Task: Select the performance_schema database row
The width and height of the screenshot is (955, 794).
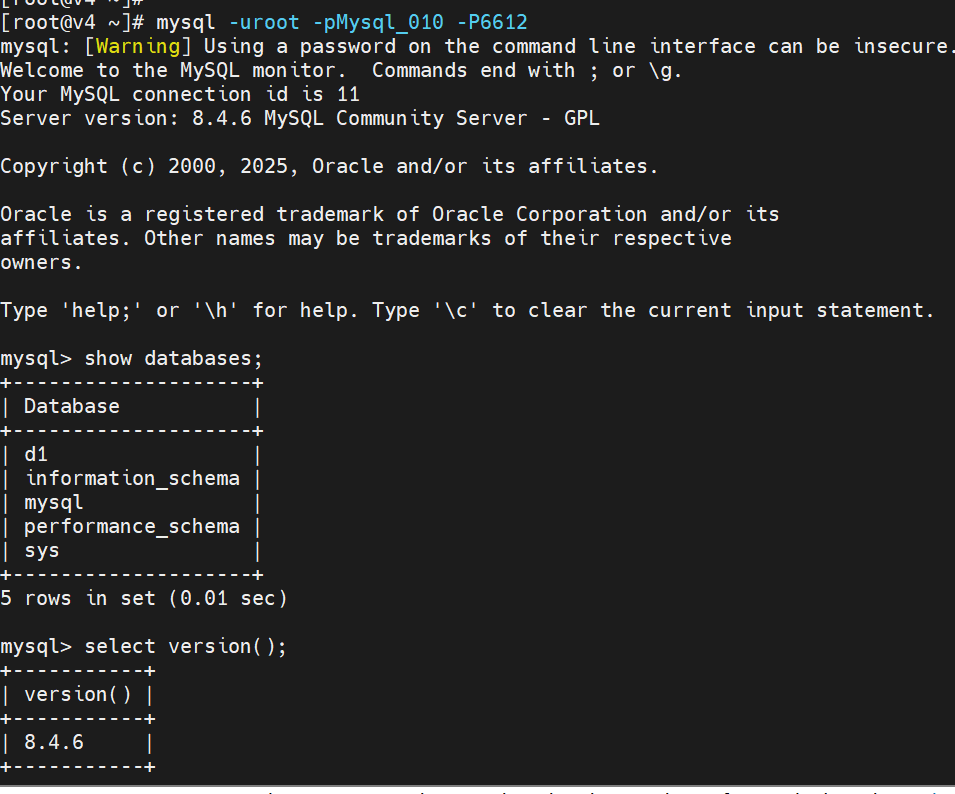Action: pos(132,526)
